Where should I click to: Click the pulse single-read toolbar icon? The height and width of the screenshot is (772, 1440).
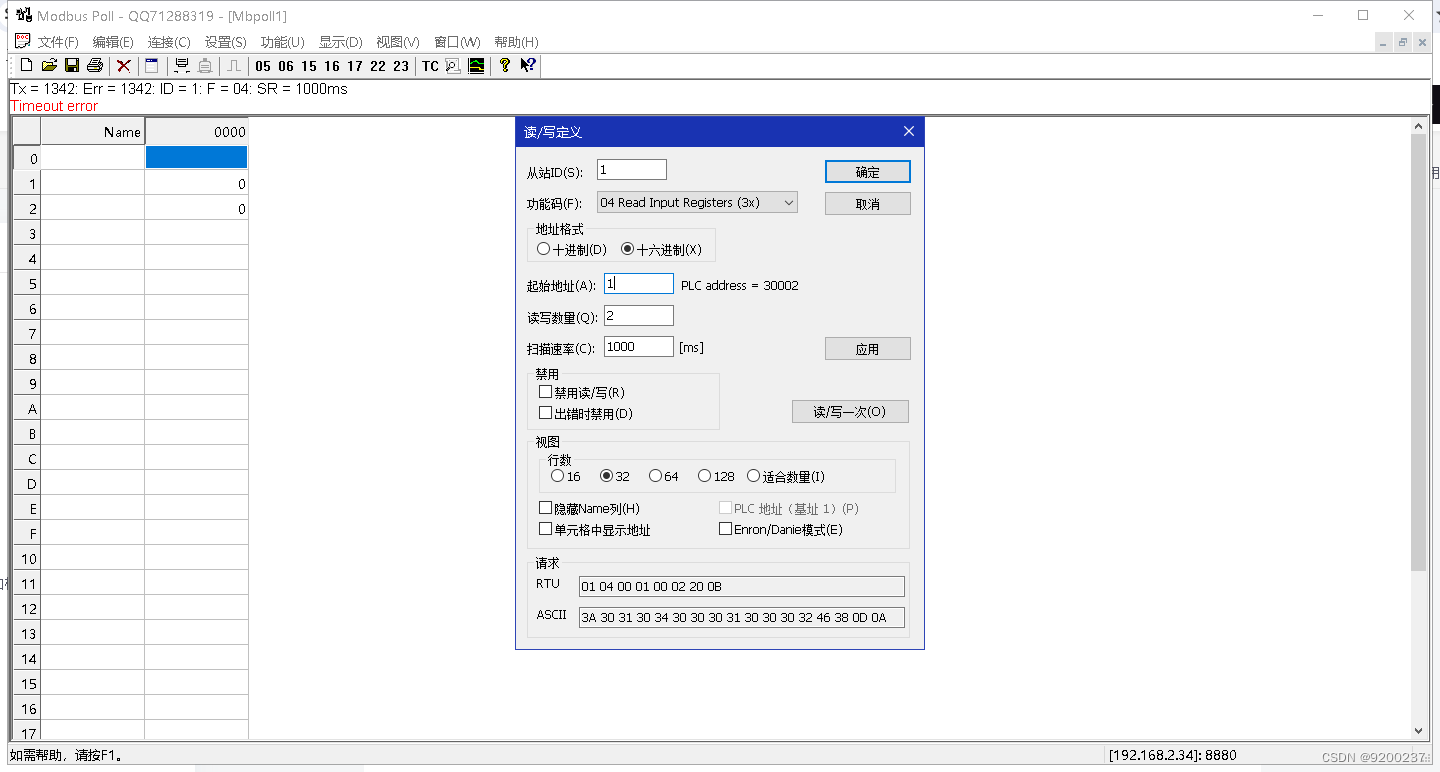[234, 66]
